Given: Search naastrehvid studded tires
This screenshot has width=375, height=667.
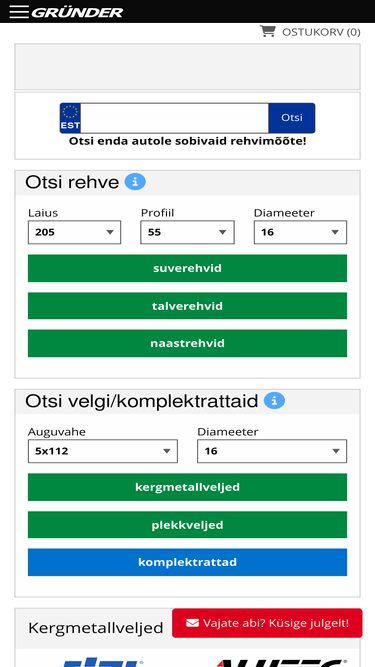Looking at the screenshot, I should pos(188,343).
